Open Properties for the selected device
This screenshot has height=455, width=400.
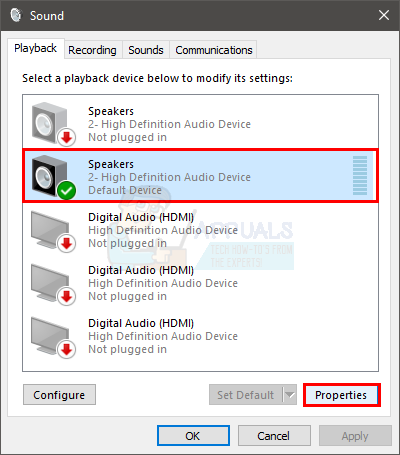(341, 395)
